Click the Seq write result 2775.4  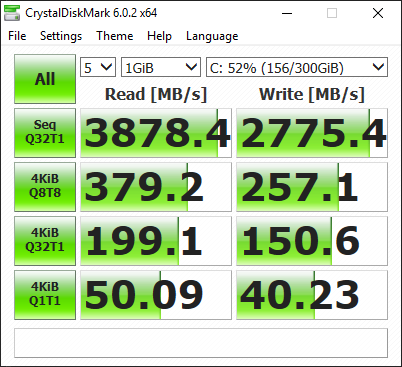click(312, 133)
